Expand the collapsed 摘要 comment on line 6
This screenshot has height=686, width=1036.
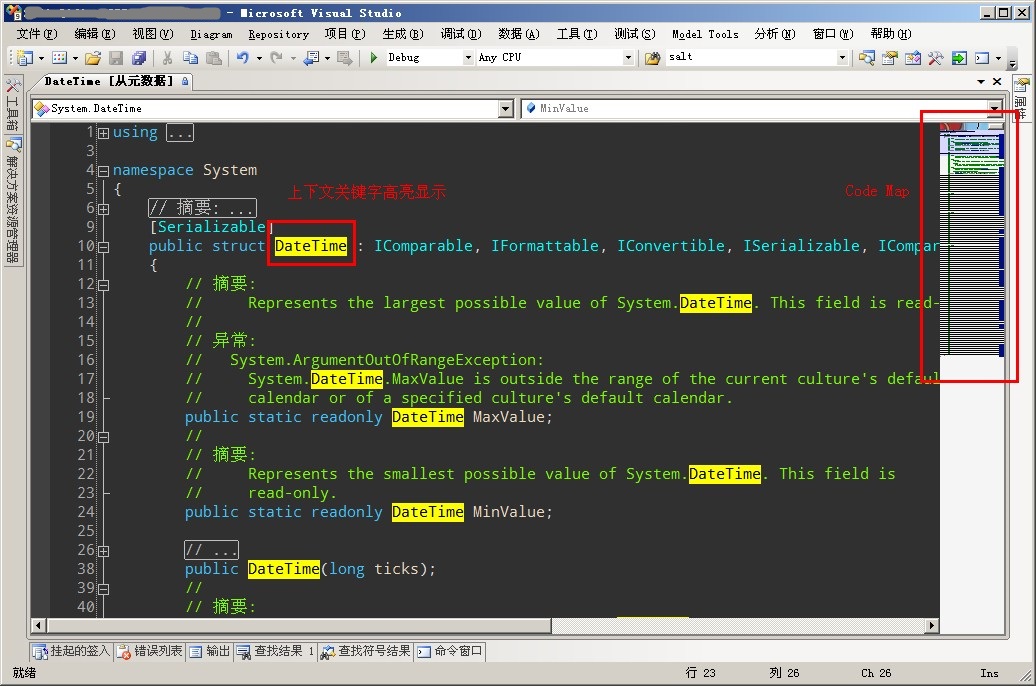pyautogui.click(x=104, y=209)
